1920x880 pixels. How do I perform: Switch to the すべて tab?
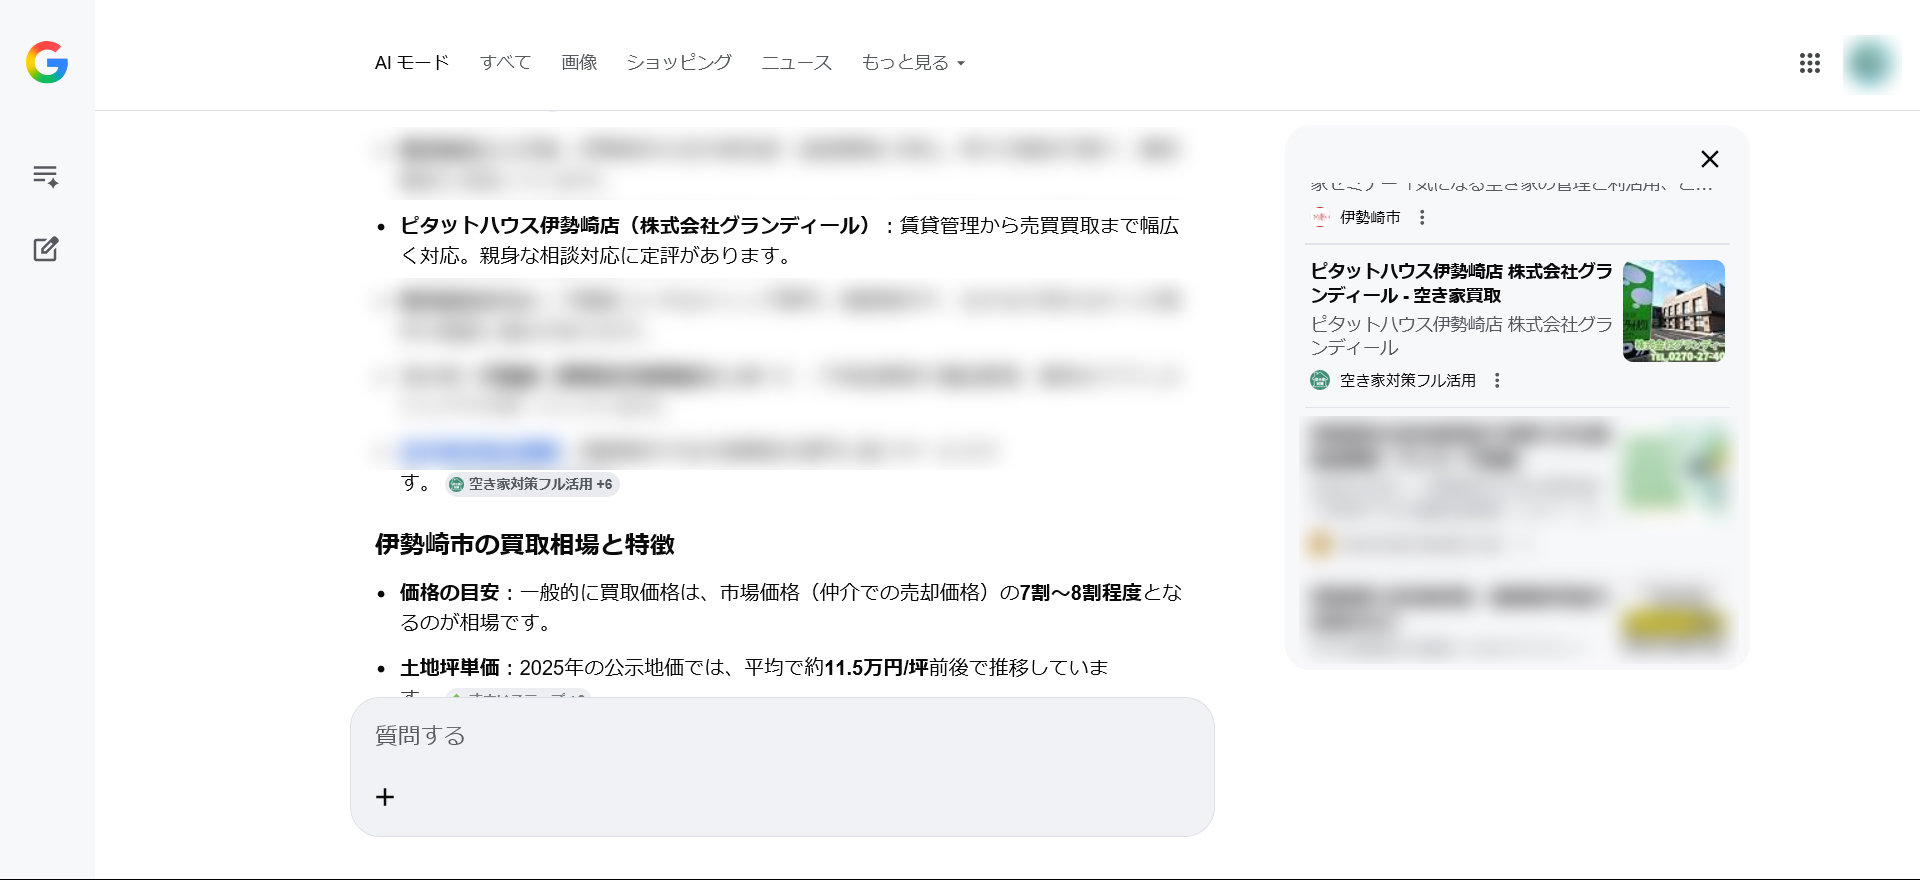click(x=505, y=63)
